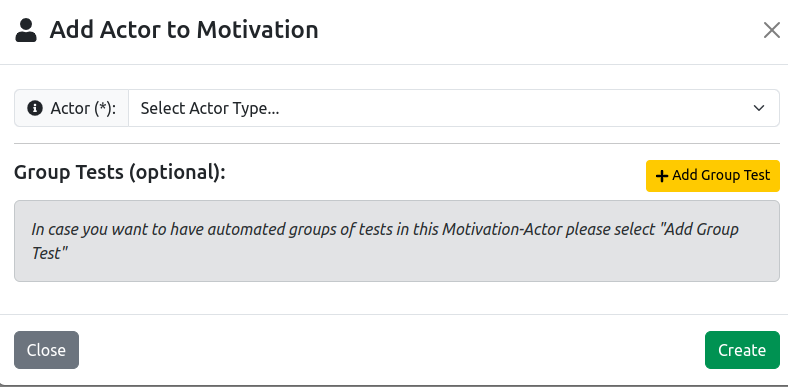
Task: Open the Select Actor Type combo box
Action: [x=454, y=108]
